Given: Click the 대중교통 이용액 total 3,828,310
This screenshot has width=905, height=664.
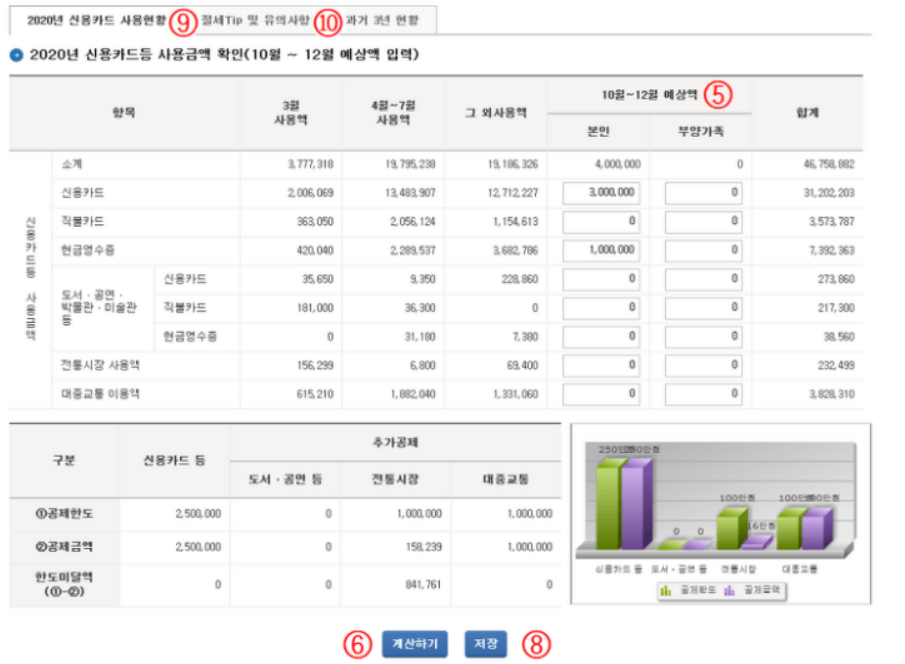Looking at the screenshot, I should [831, 394].
